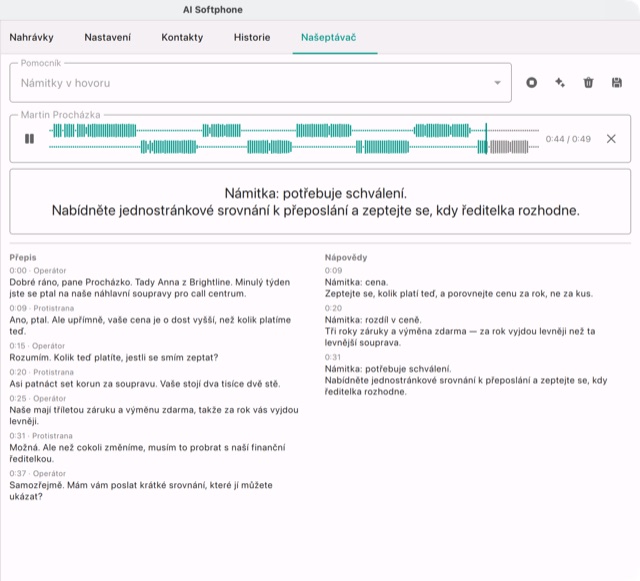The width and height of the screenshot is (640, 581).
Task: Click the AI sparkle generate icon
Action: 560,83
